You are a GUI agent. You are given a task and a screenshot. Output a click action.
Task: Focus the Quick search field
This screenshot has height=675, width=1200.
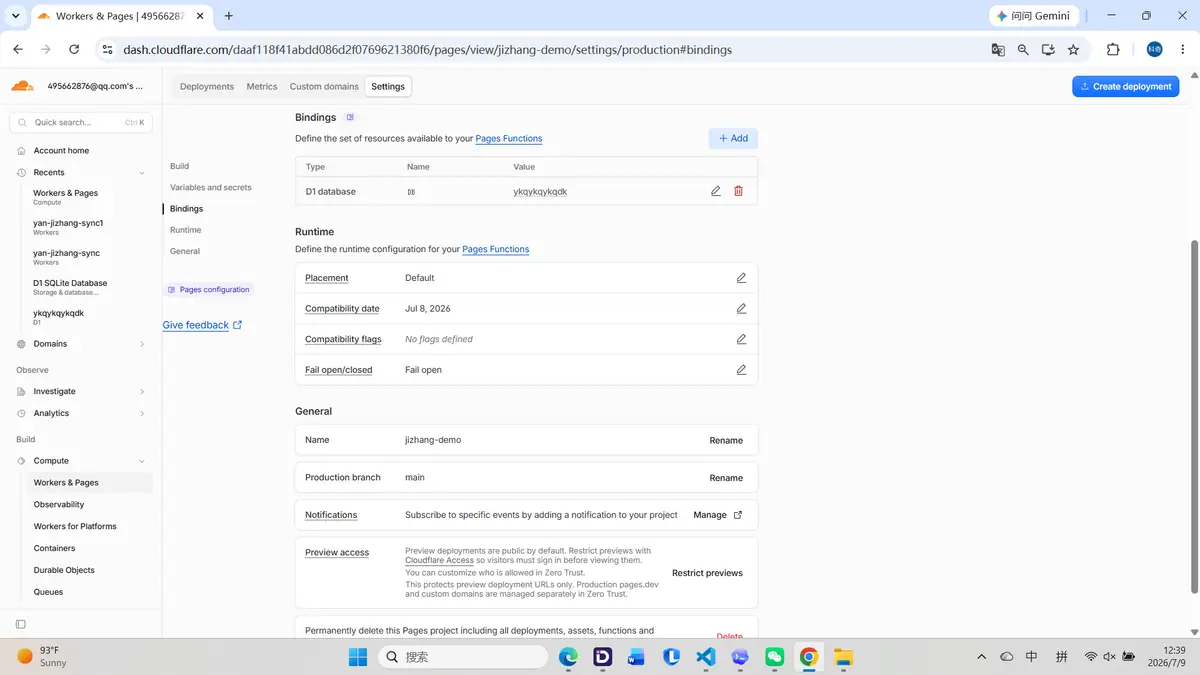pyautogui.click(x=81, y=122)
